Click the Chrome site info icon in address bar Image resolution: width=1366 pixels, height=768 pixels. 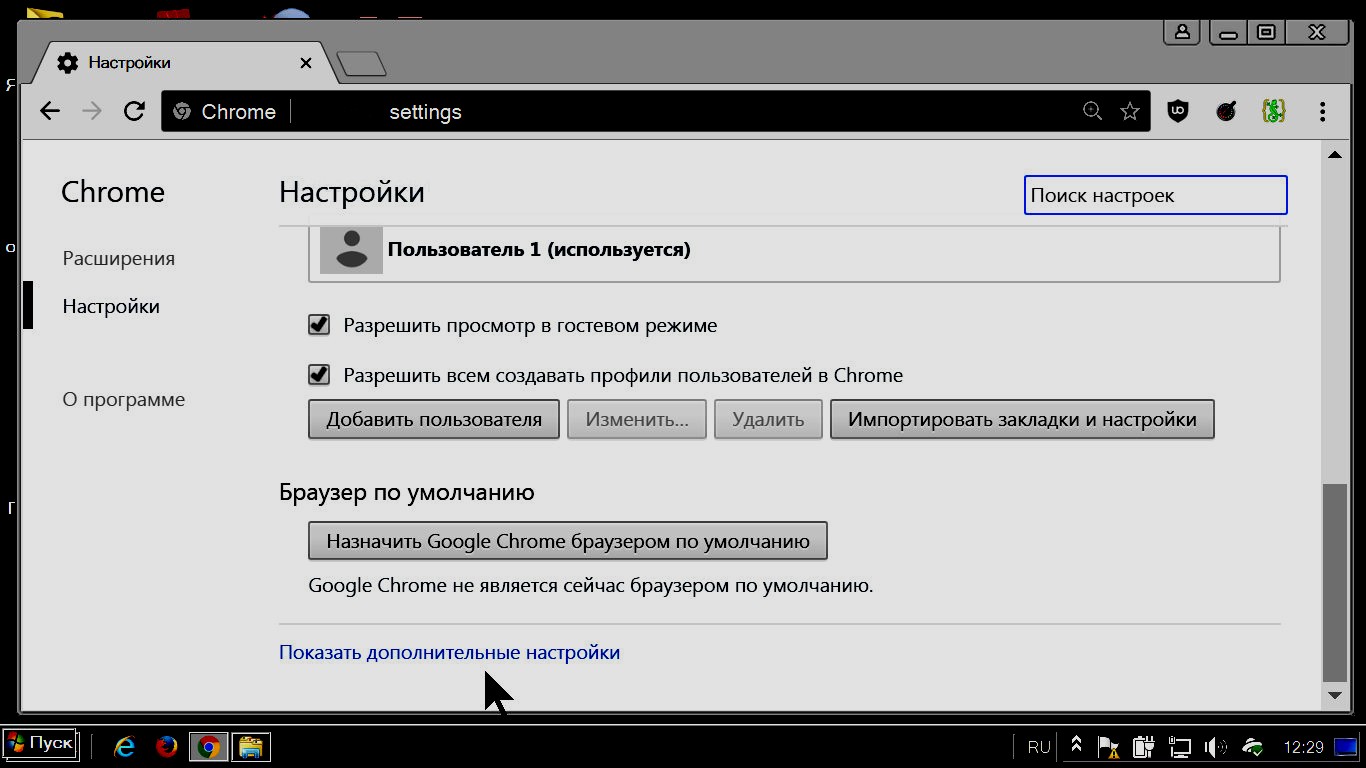182,112
